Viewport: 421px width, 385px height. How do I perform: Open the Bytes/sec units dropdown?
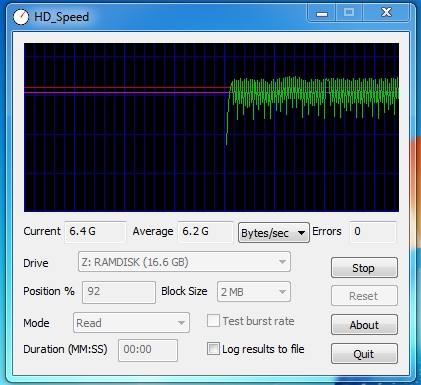point(274,233)
